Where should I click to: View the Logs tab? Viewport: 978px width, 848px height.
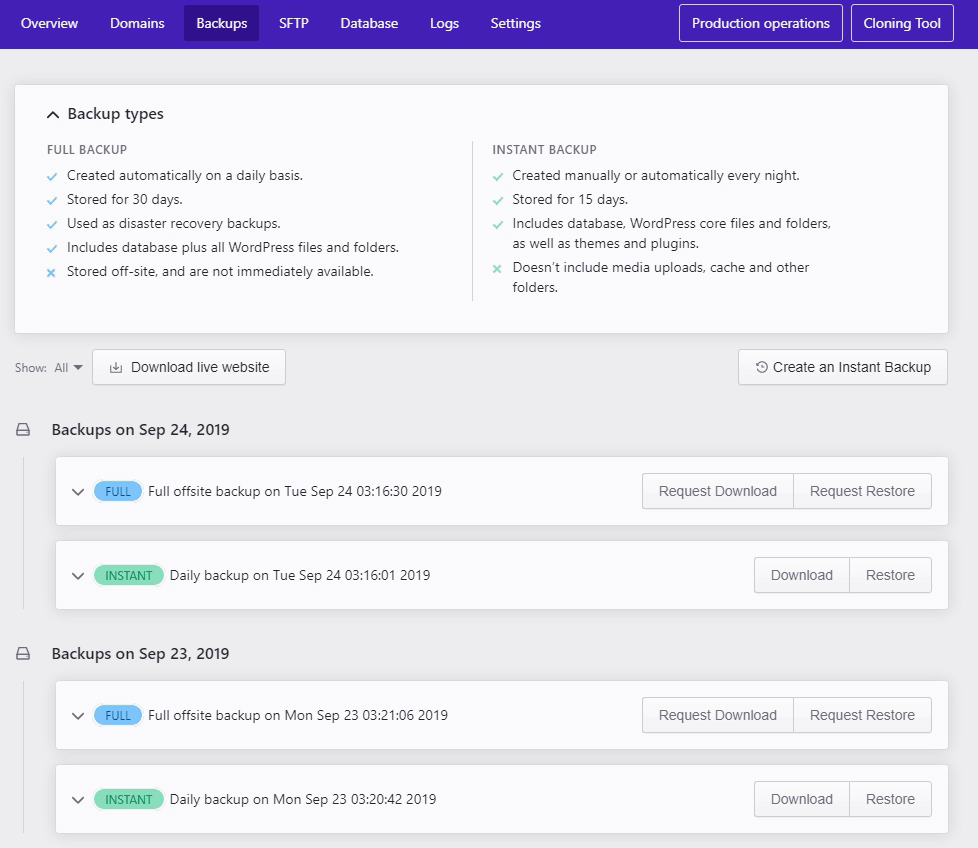(444, 23)
